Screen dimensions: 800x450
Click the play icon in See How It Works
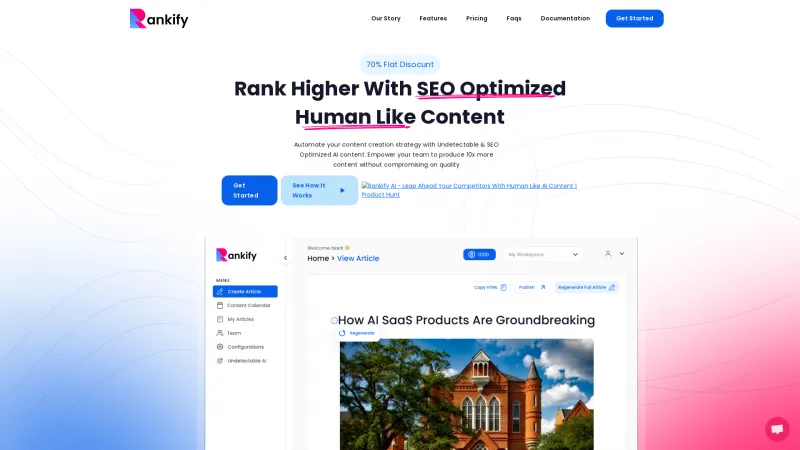point(342,190)
